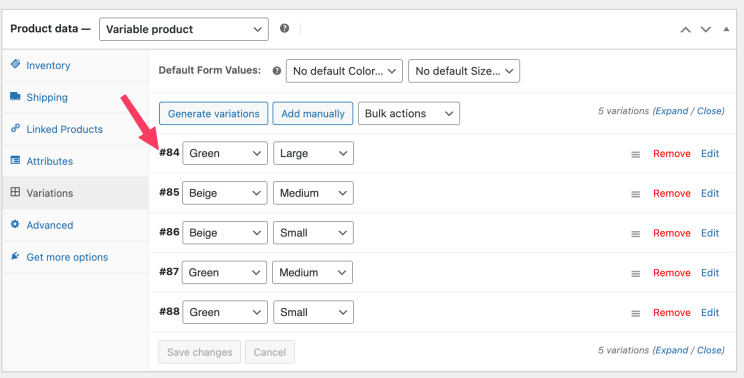Click the bottom Close variations link

tap(709, 350)
